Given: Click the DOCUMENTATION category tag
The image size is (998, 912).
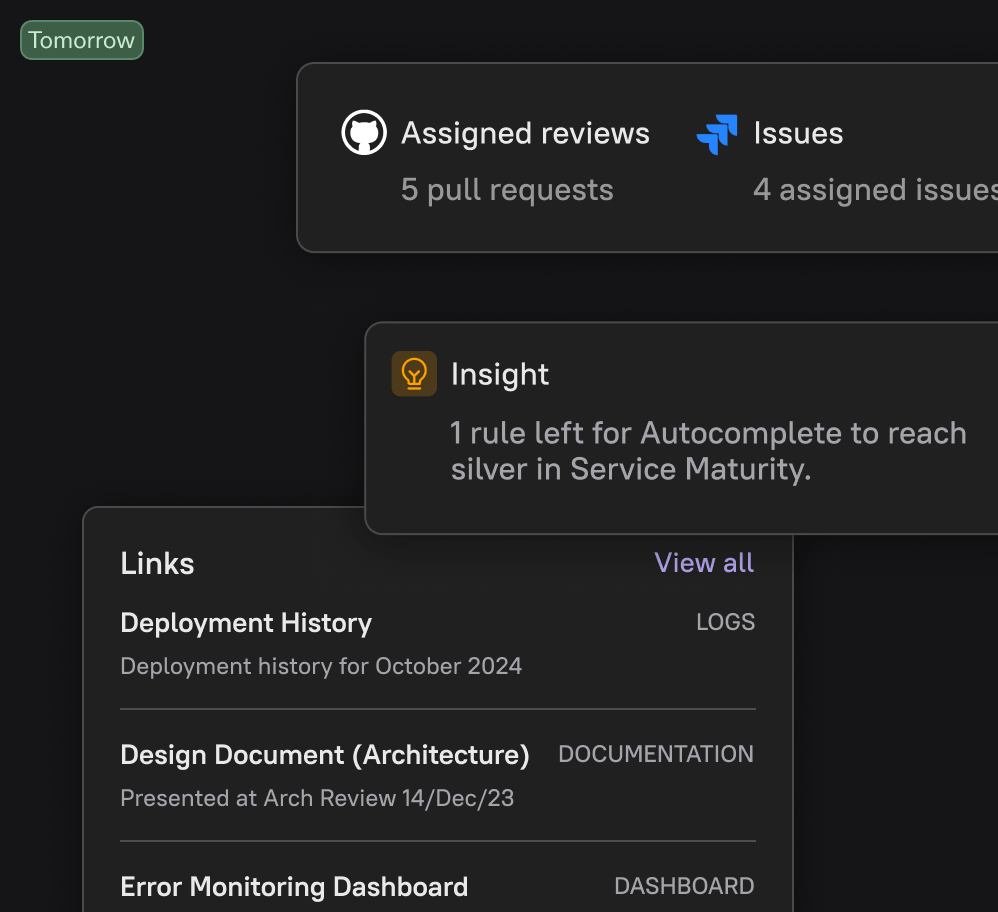Looking at the screenshot, I should pos(656,754).
